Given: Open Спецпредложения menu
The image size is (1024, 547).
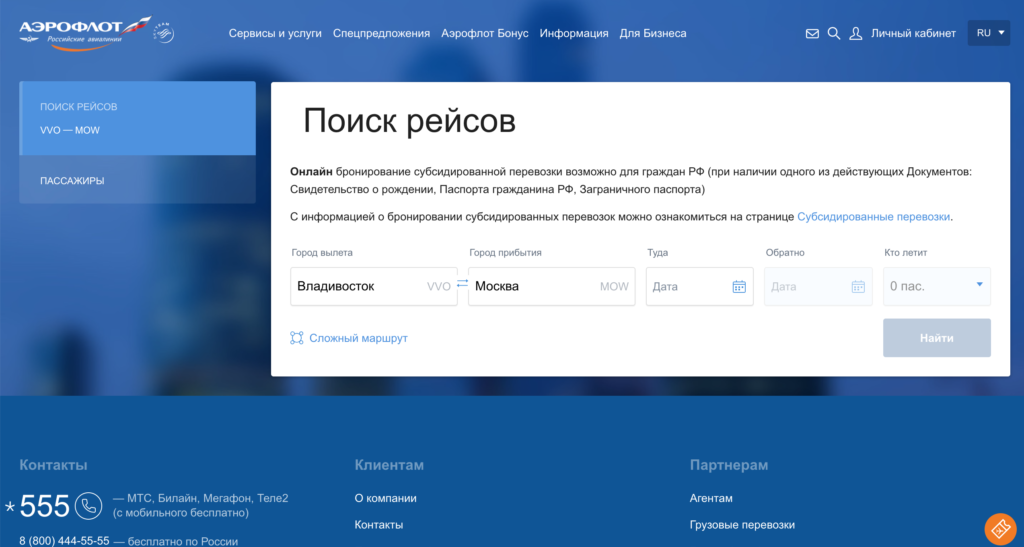Looking at the screenshot, I should tap(381, 33).
